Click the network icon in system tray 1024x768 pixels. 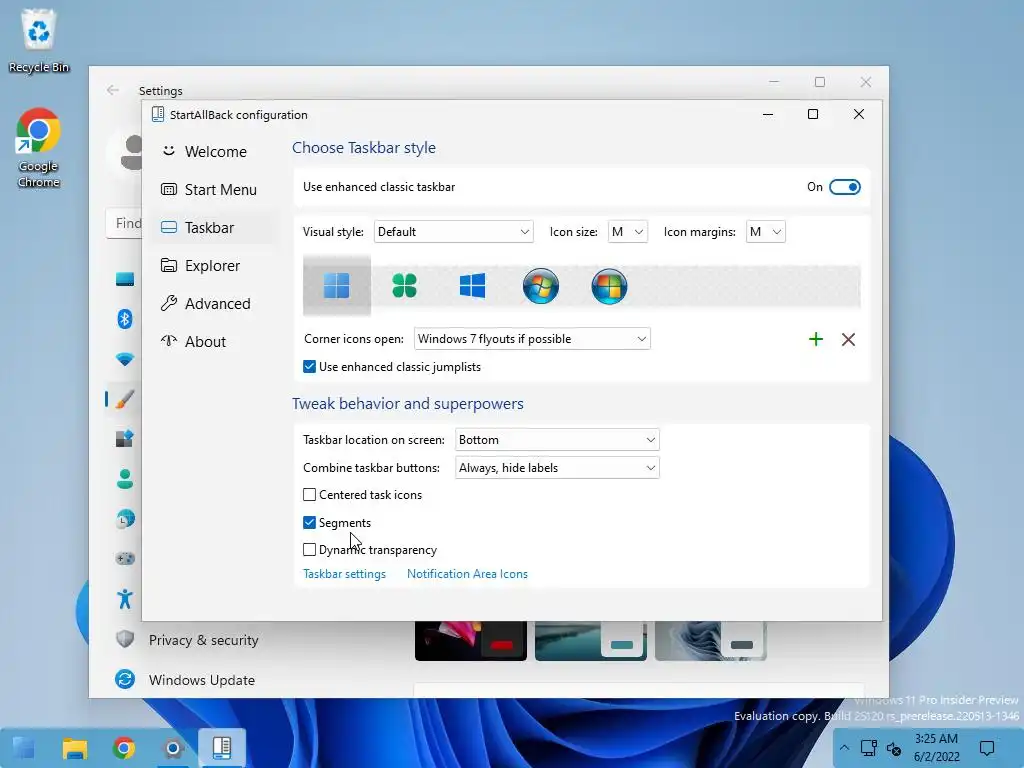pos(869,748)
